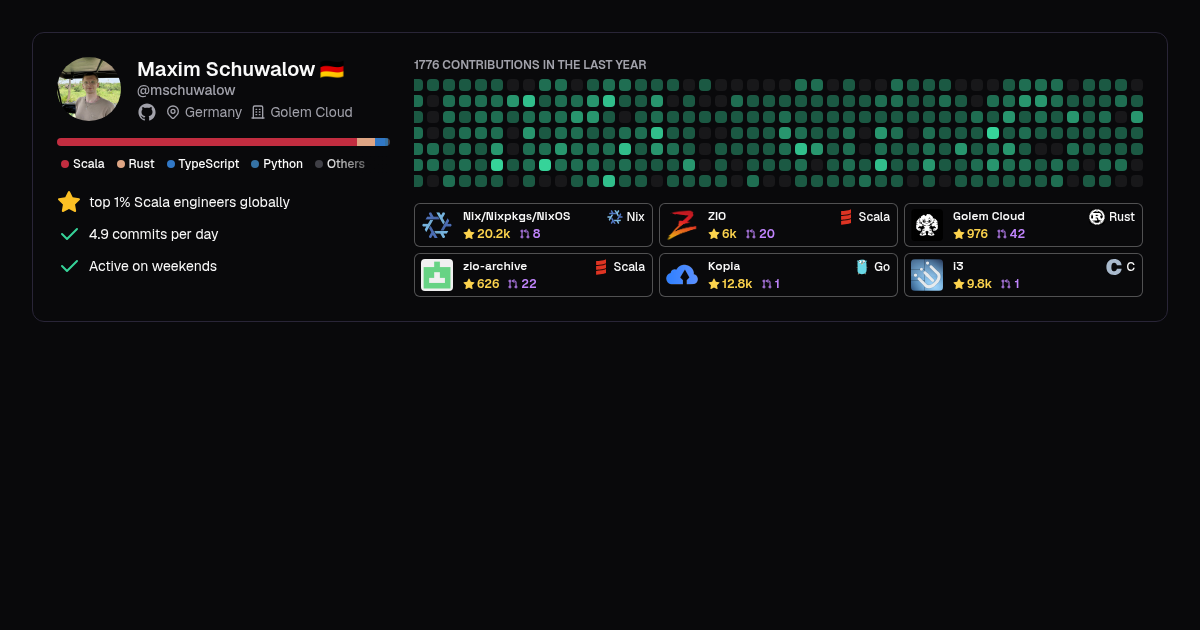Open the @mschuwalow handle
This screenshot has width=1200, height=630.
186,90
